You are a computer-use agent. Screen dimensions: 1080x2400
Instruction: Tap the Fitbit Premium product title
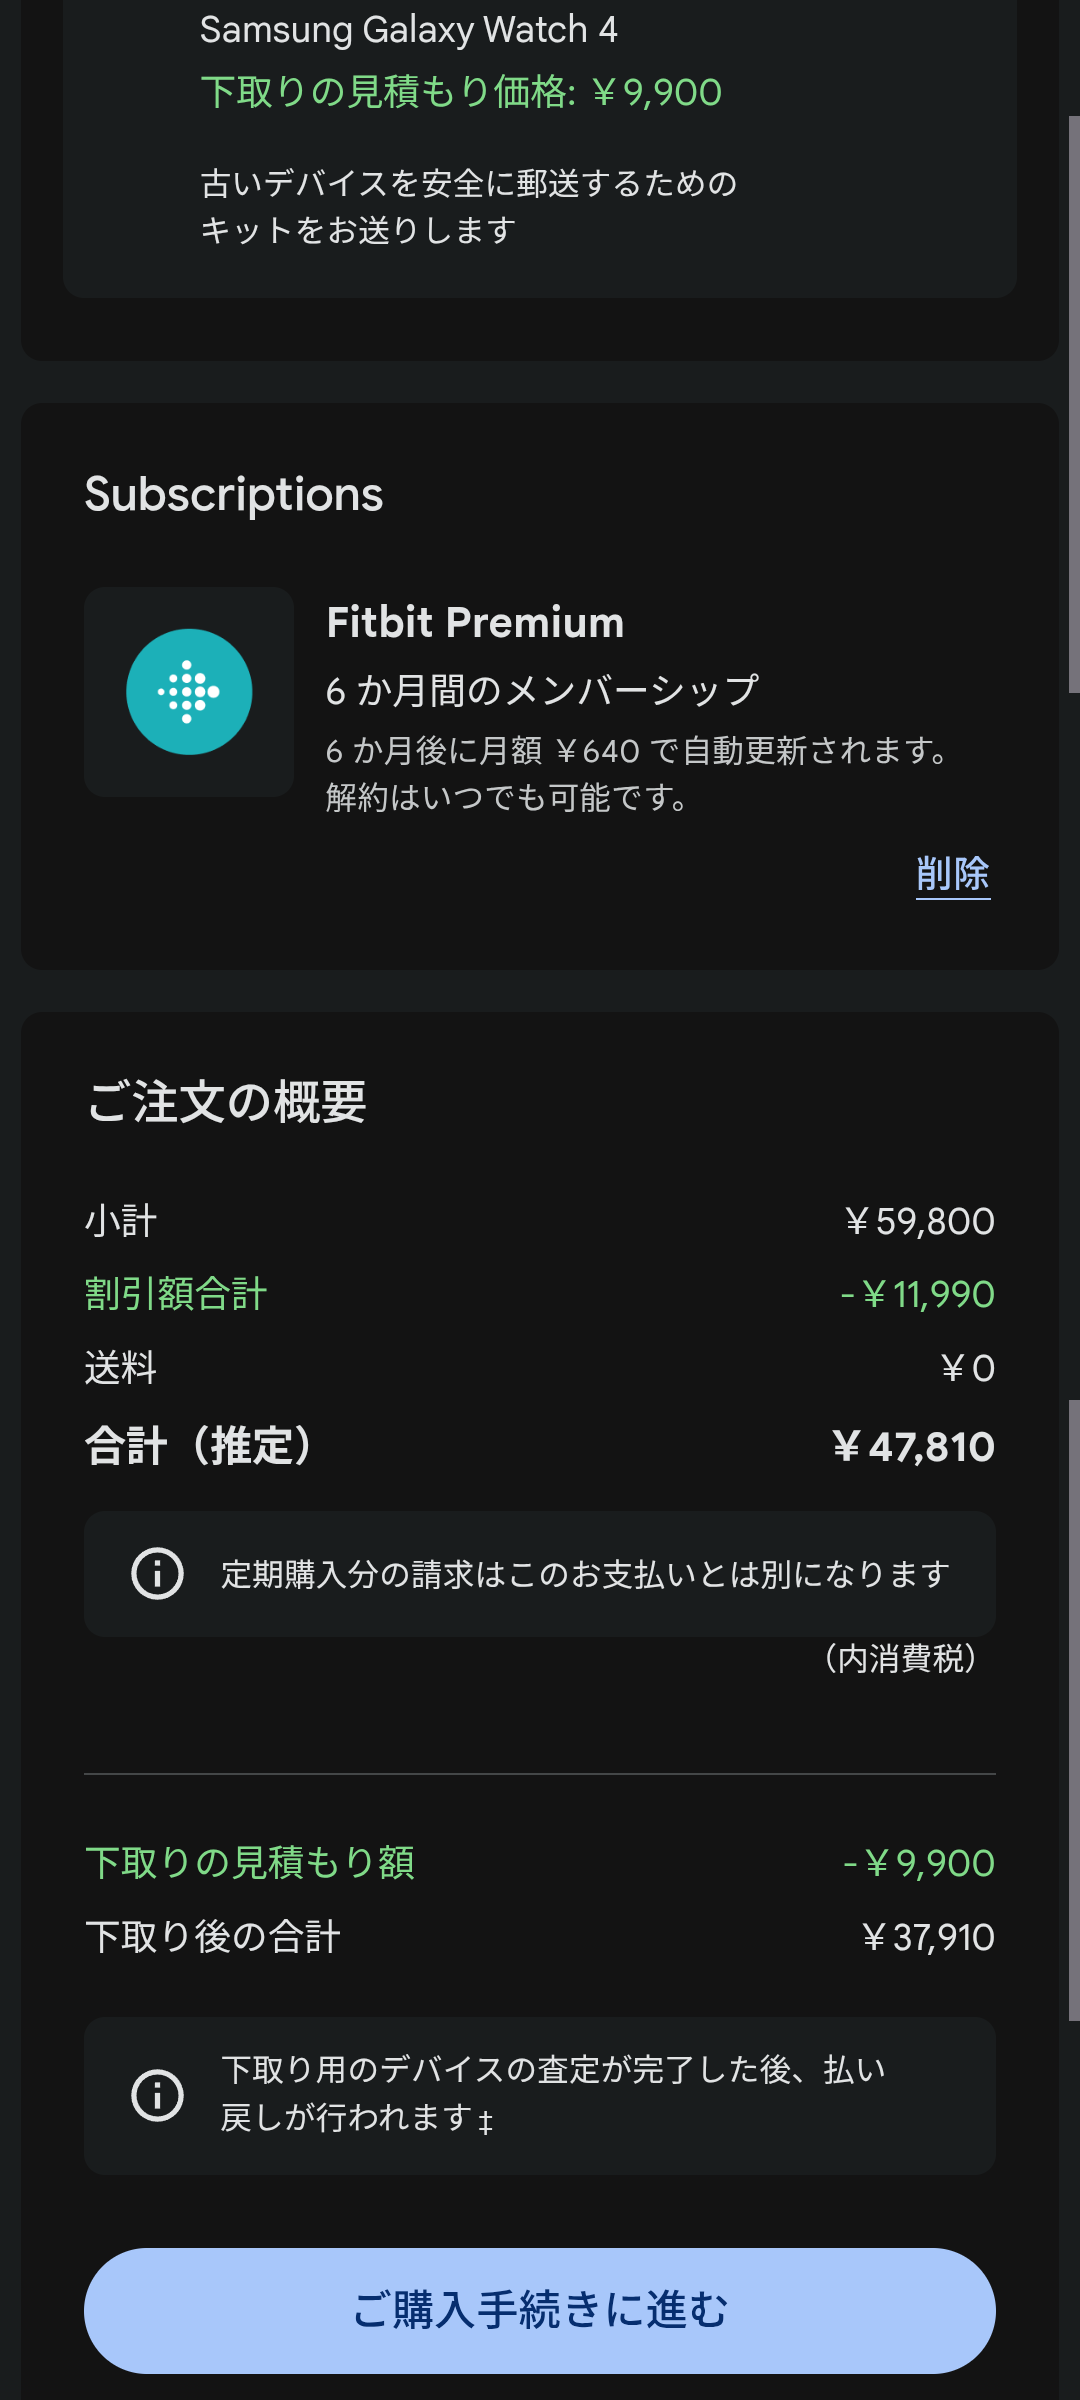click(475, 622)
